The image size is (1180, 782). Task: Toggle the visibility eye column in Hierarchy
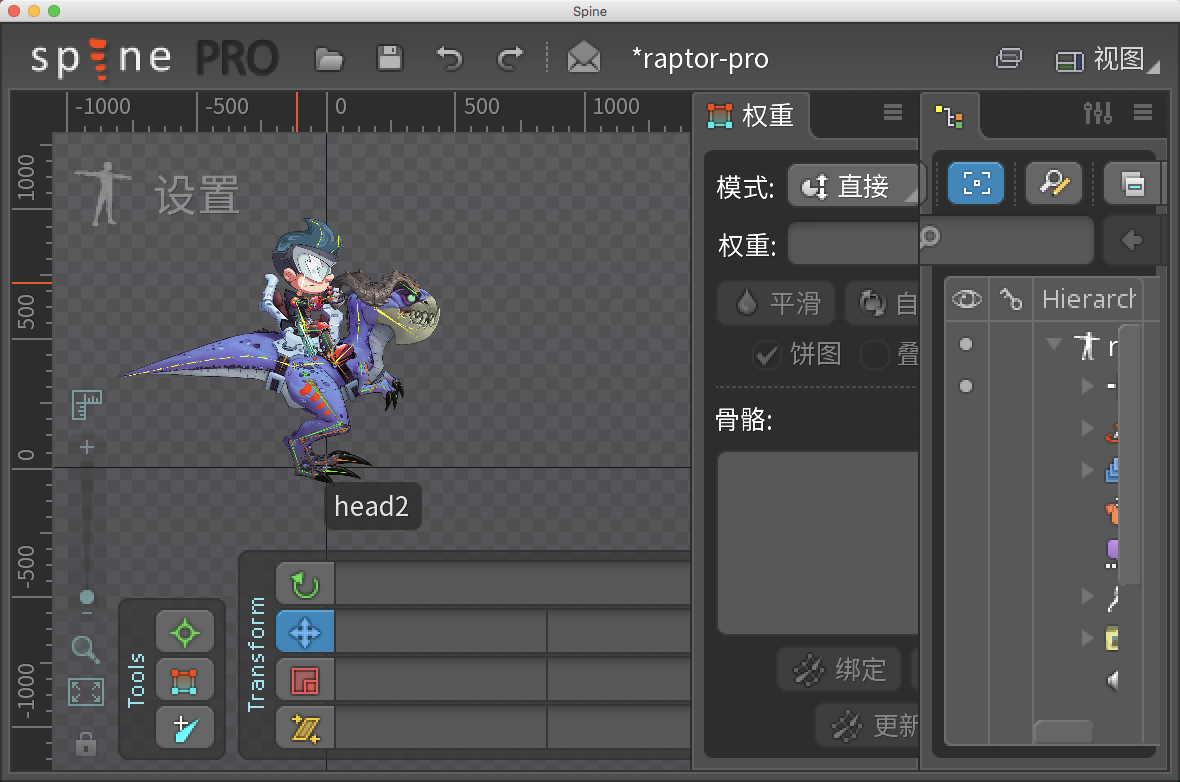point(966,298)
